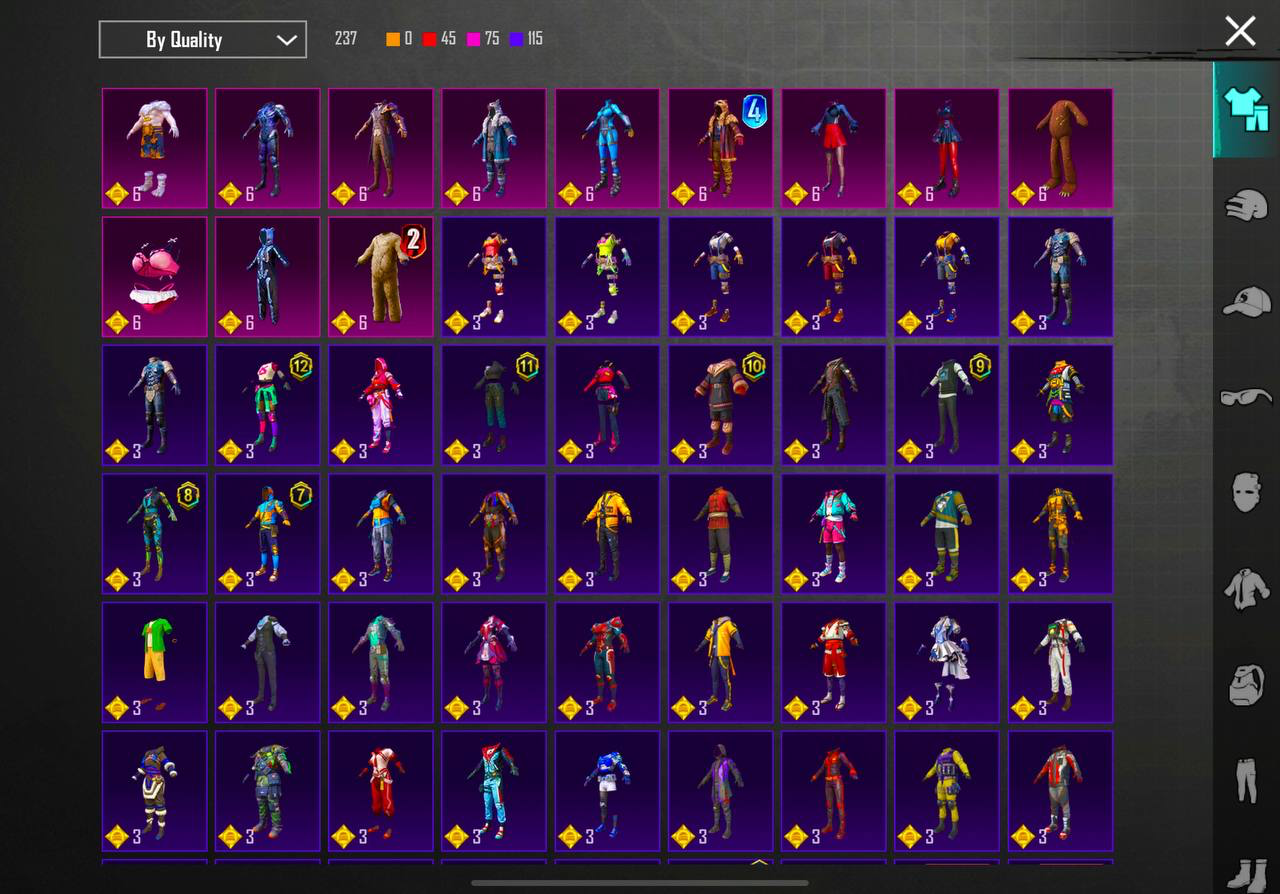This screenshot has width=1280, height=894.
Task: Pick the outfit marked with badge 9
Action: [947, 405]
